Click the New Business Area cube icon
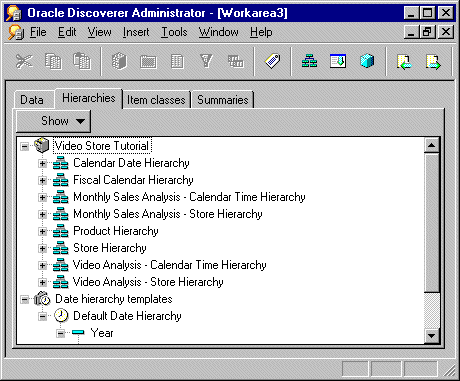 [119, 62]
